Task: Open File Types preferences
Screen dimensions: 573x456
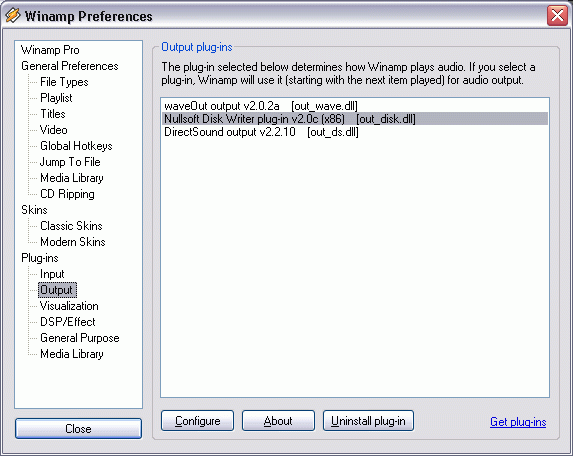Action: [64, 82]
